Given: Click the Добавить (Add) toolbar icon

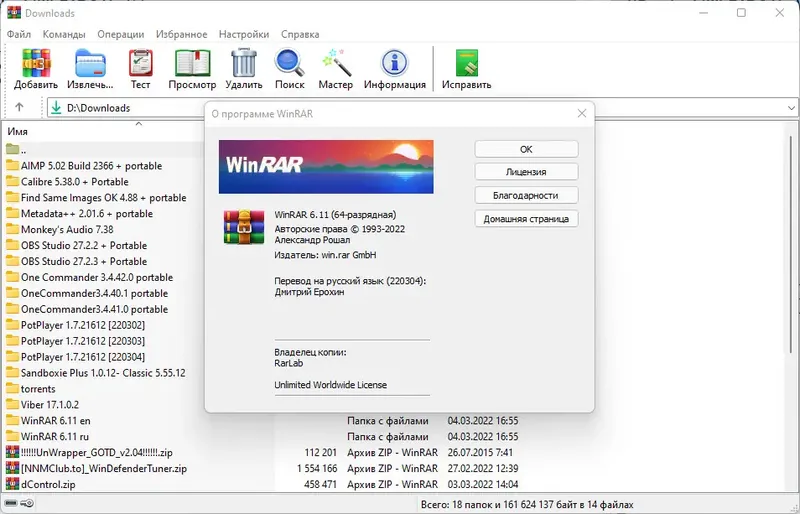Looking at the screenshot, I should pos(36,63).
